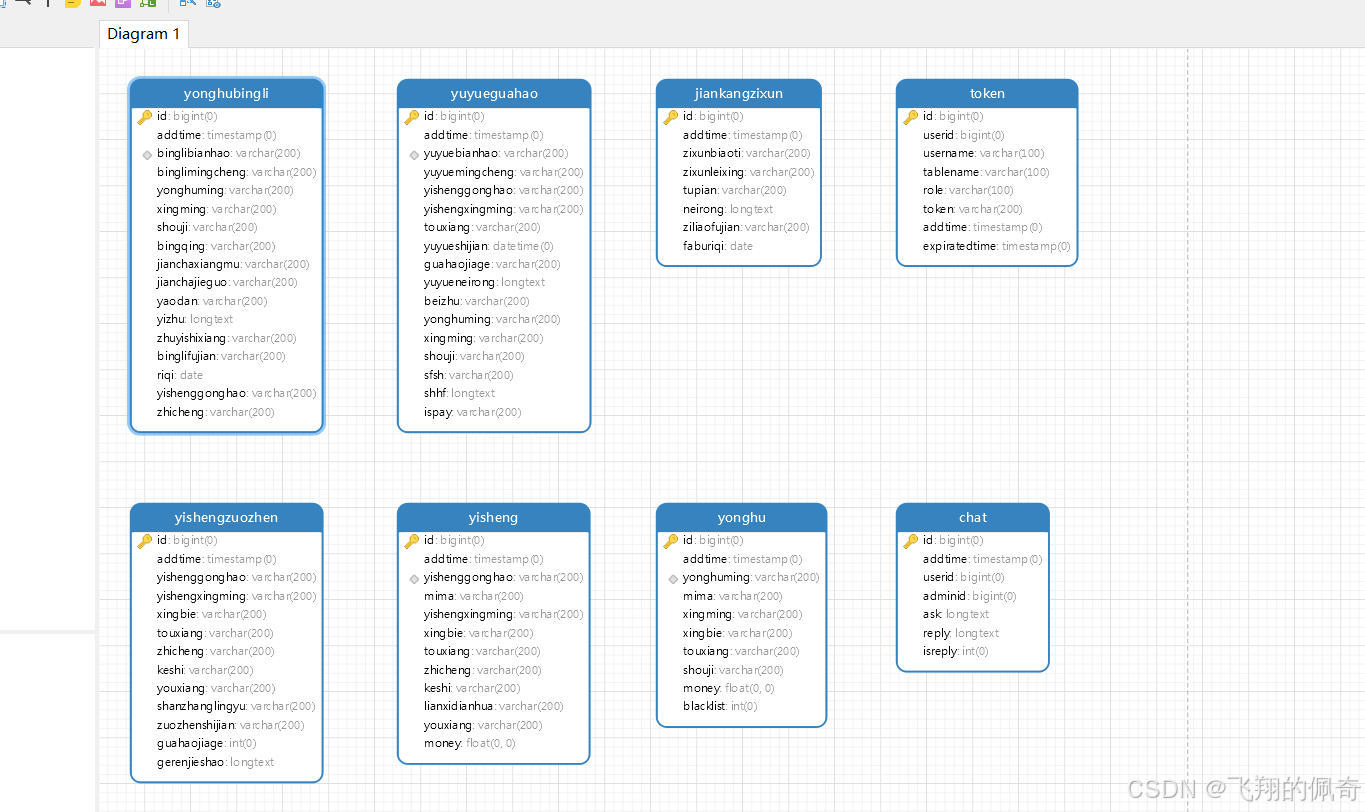The image size is (1365, 812).
Task: Click the username field in token table
Action: click(984, 154)
